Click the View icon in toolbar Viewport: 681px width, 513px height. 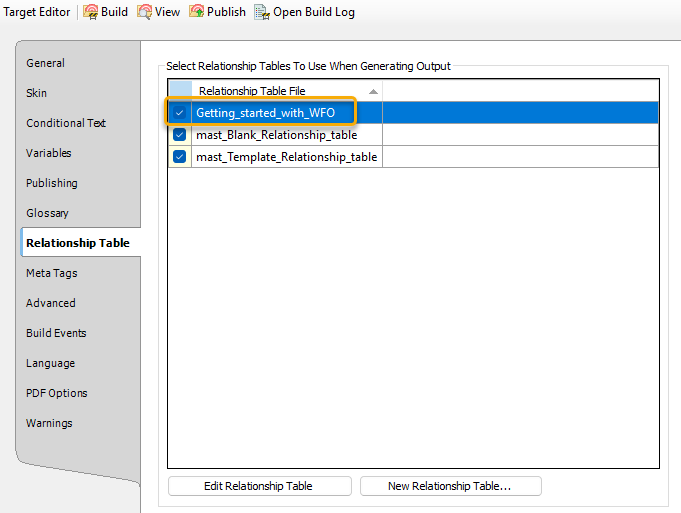pos(144,12)
